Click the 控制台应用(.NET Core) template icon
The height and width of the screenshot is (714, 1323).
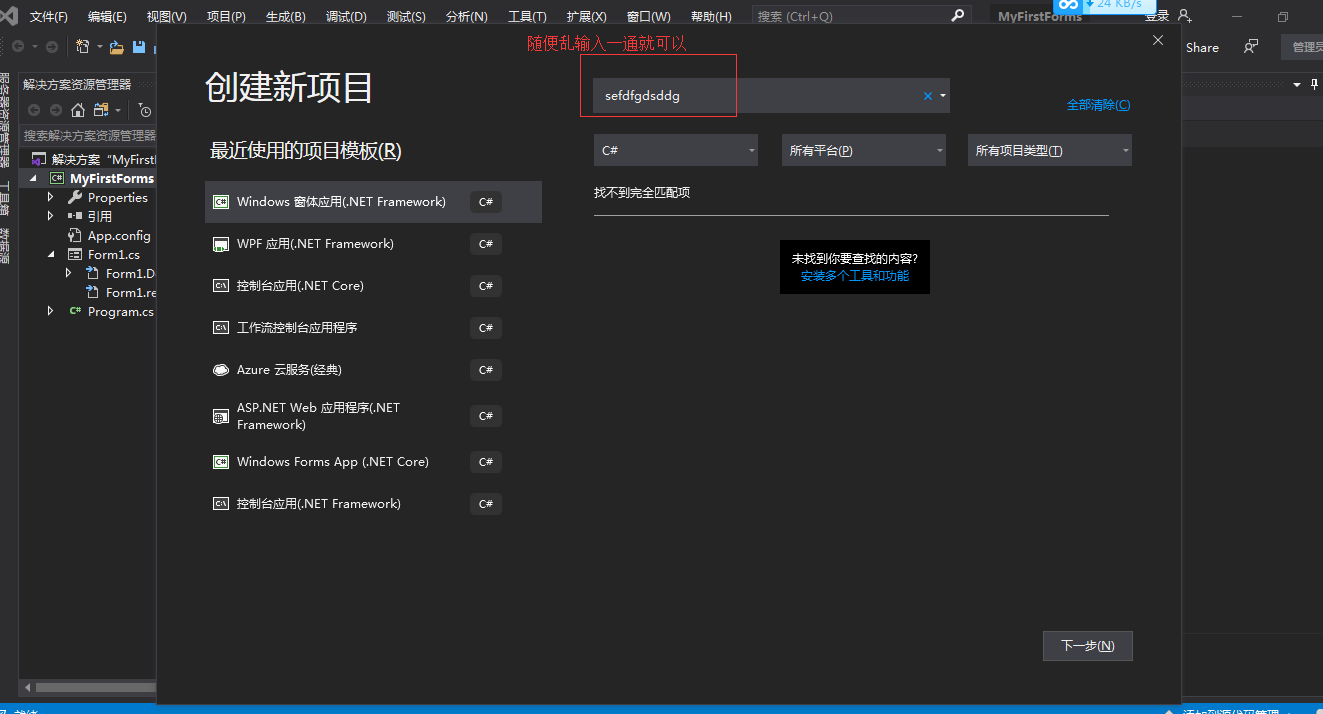(221, 286)
